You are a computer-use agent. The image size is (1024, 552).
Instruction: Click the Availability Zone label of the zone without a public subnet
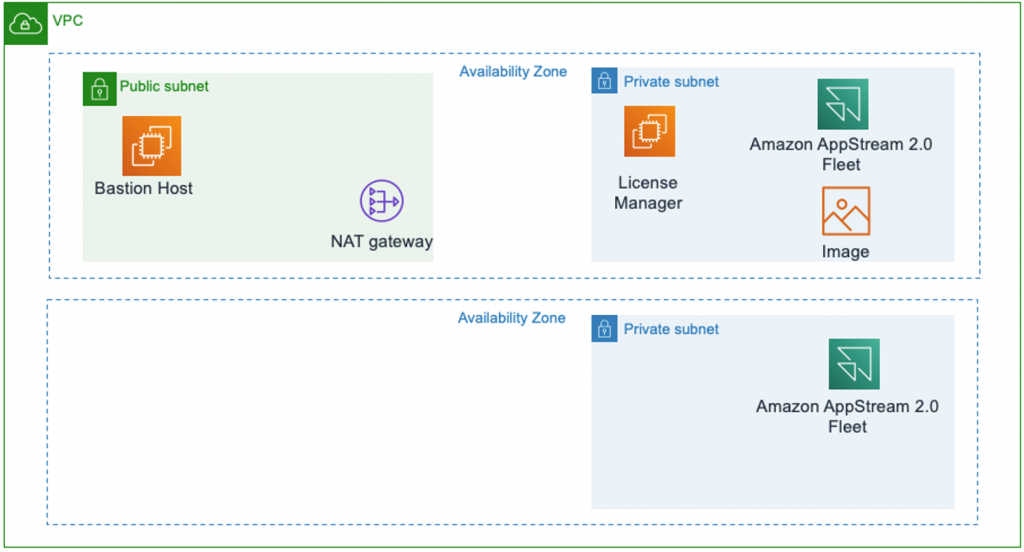[x=511, y=318]
